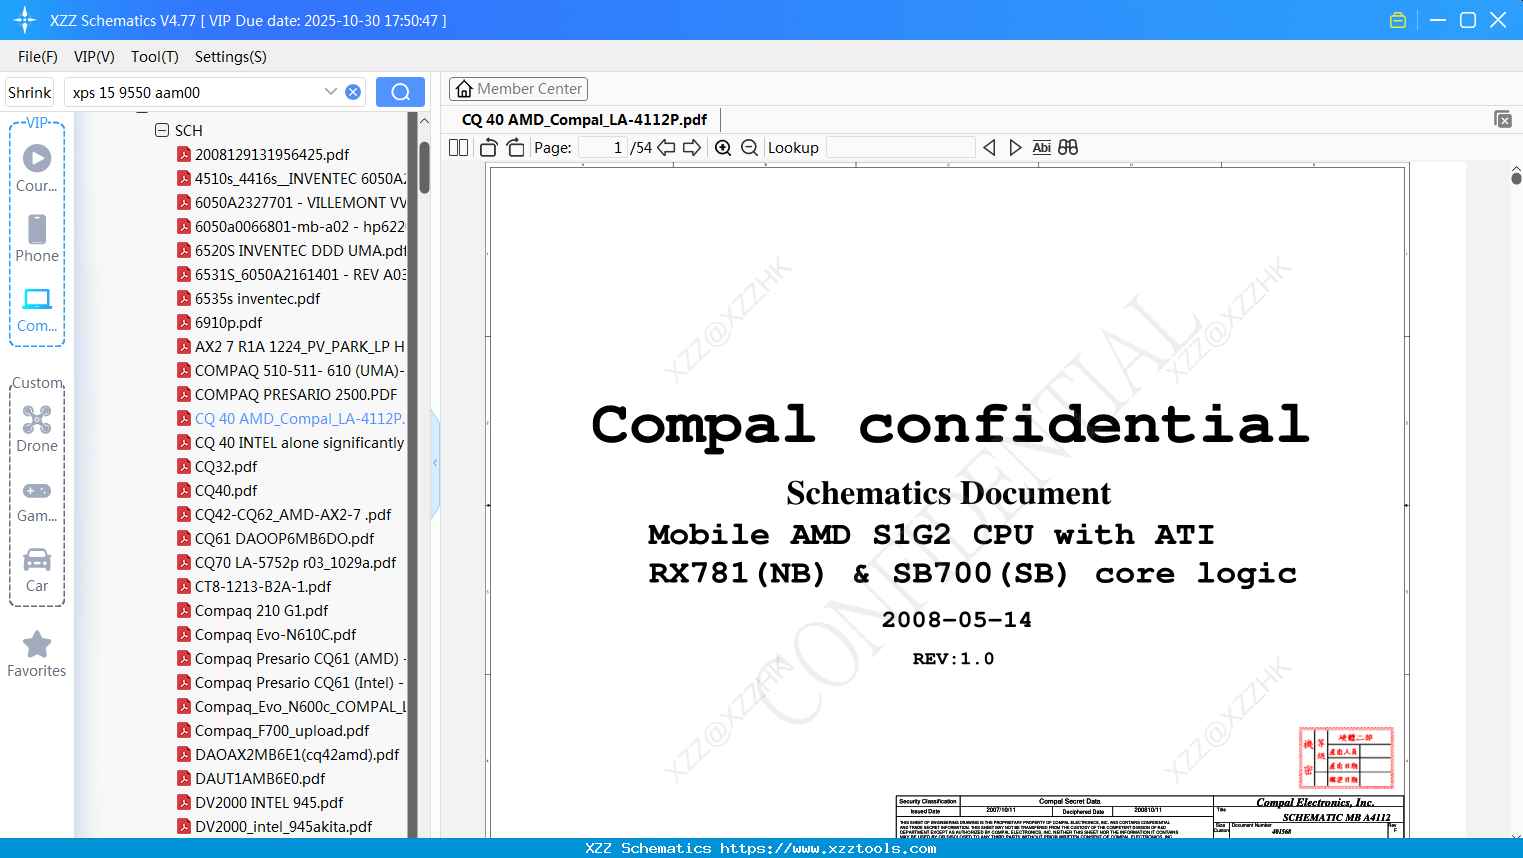Open the File(F) menu
Image resolution: width=1523 pixels, height=858 pixels.
tap(38, 57)
